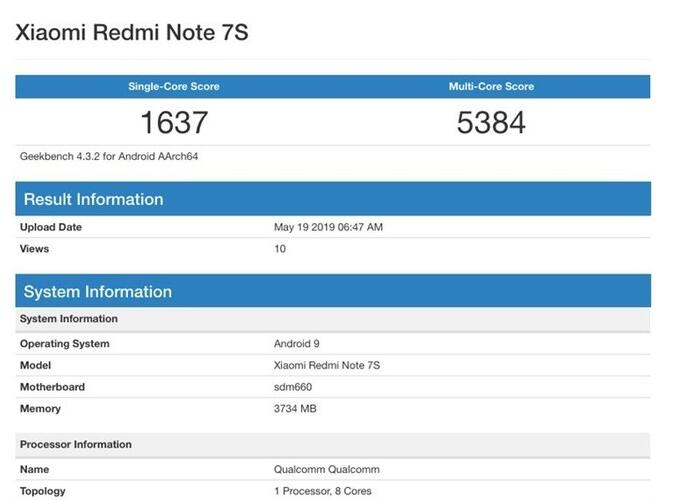Click the blue System Information section header
Image resolution: width=676 pixels, height=500 pixels.
(98, 292)
